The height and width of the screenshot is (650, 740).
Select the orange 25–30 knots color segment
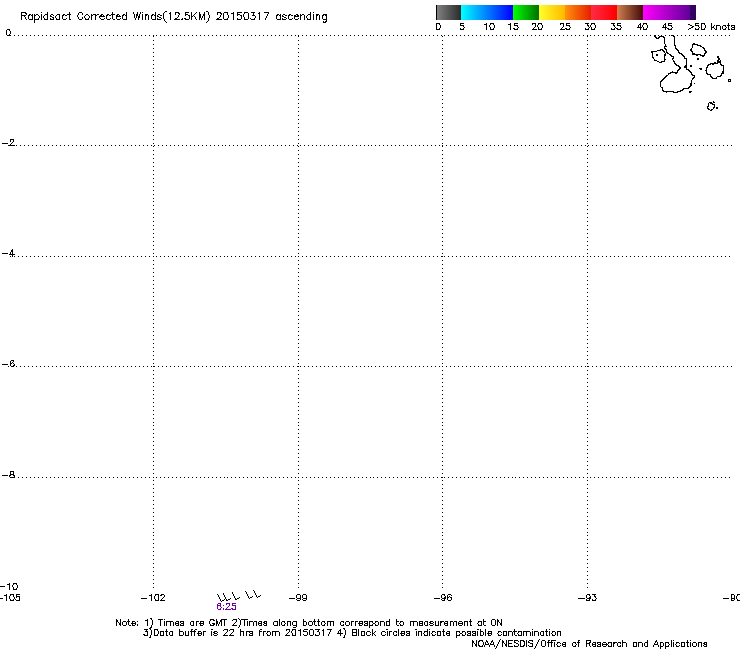click(x=578, y=12)
